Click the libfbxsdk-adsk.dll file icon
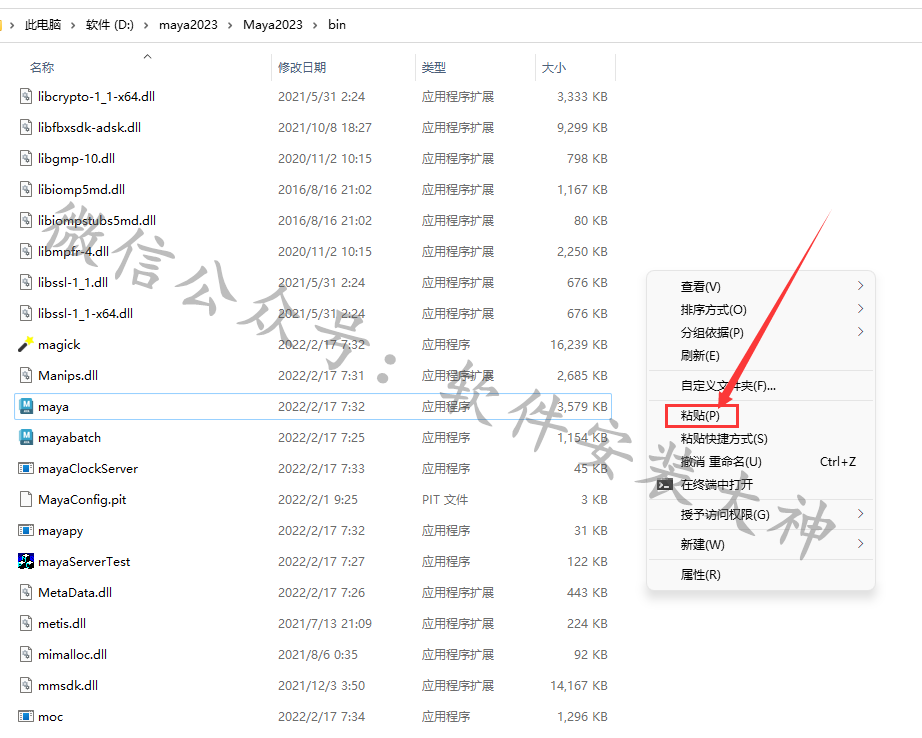Image resolution: width=922 pixels, height=738 pixels. coord(26,127)
